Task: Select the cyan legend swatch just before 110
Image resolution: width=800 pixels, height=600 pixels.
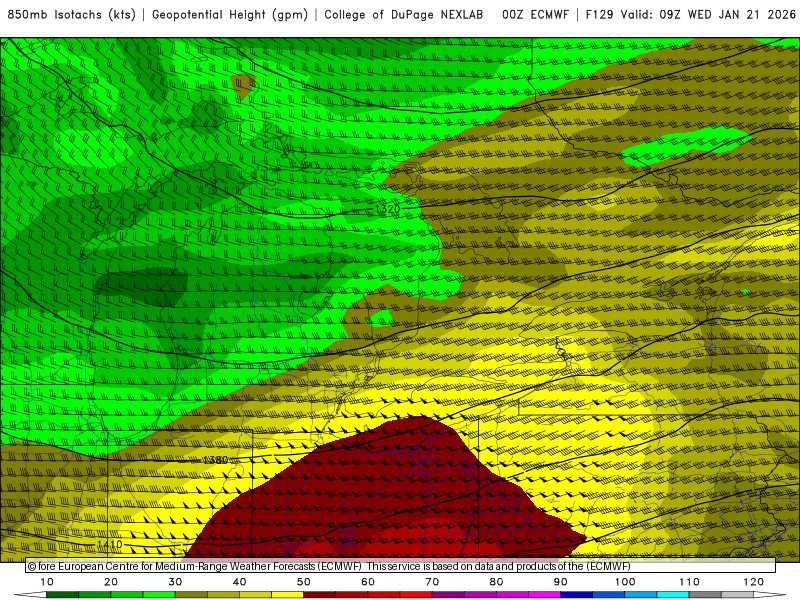Action: tap(673, 595)
